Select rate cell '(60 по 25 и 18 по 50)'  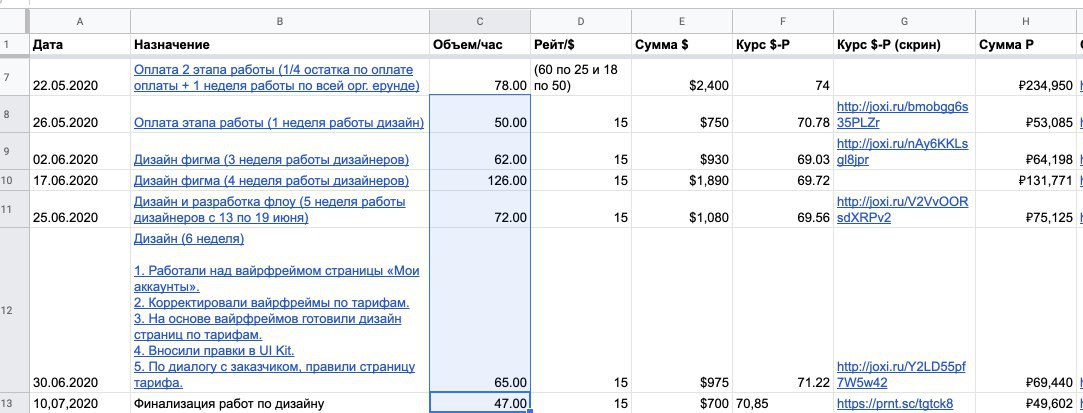click(580, 77)
